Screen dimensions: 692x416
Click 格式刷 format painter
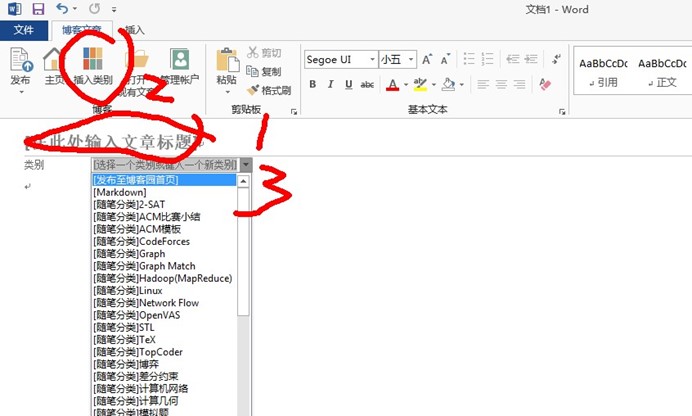269,90
